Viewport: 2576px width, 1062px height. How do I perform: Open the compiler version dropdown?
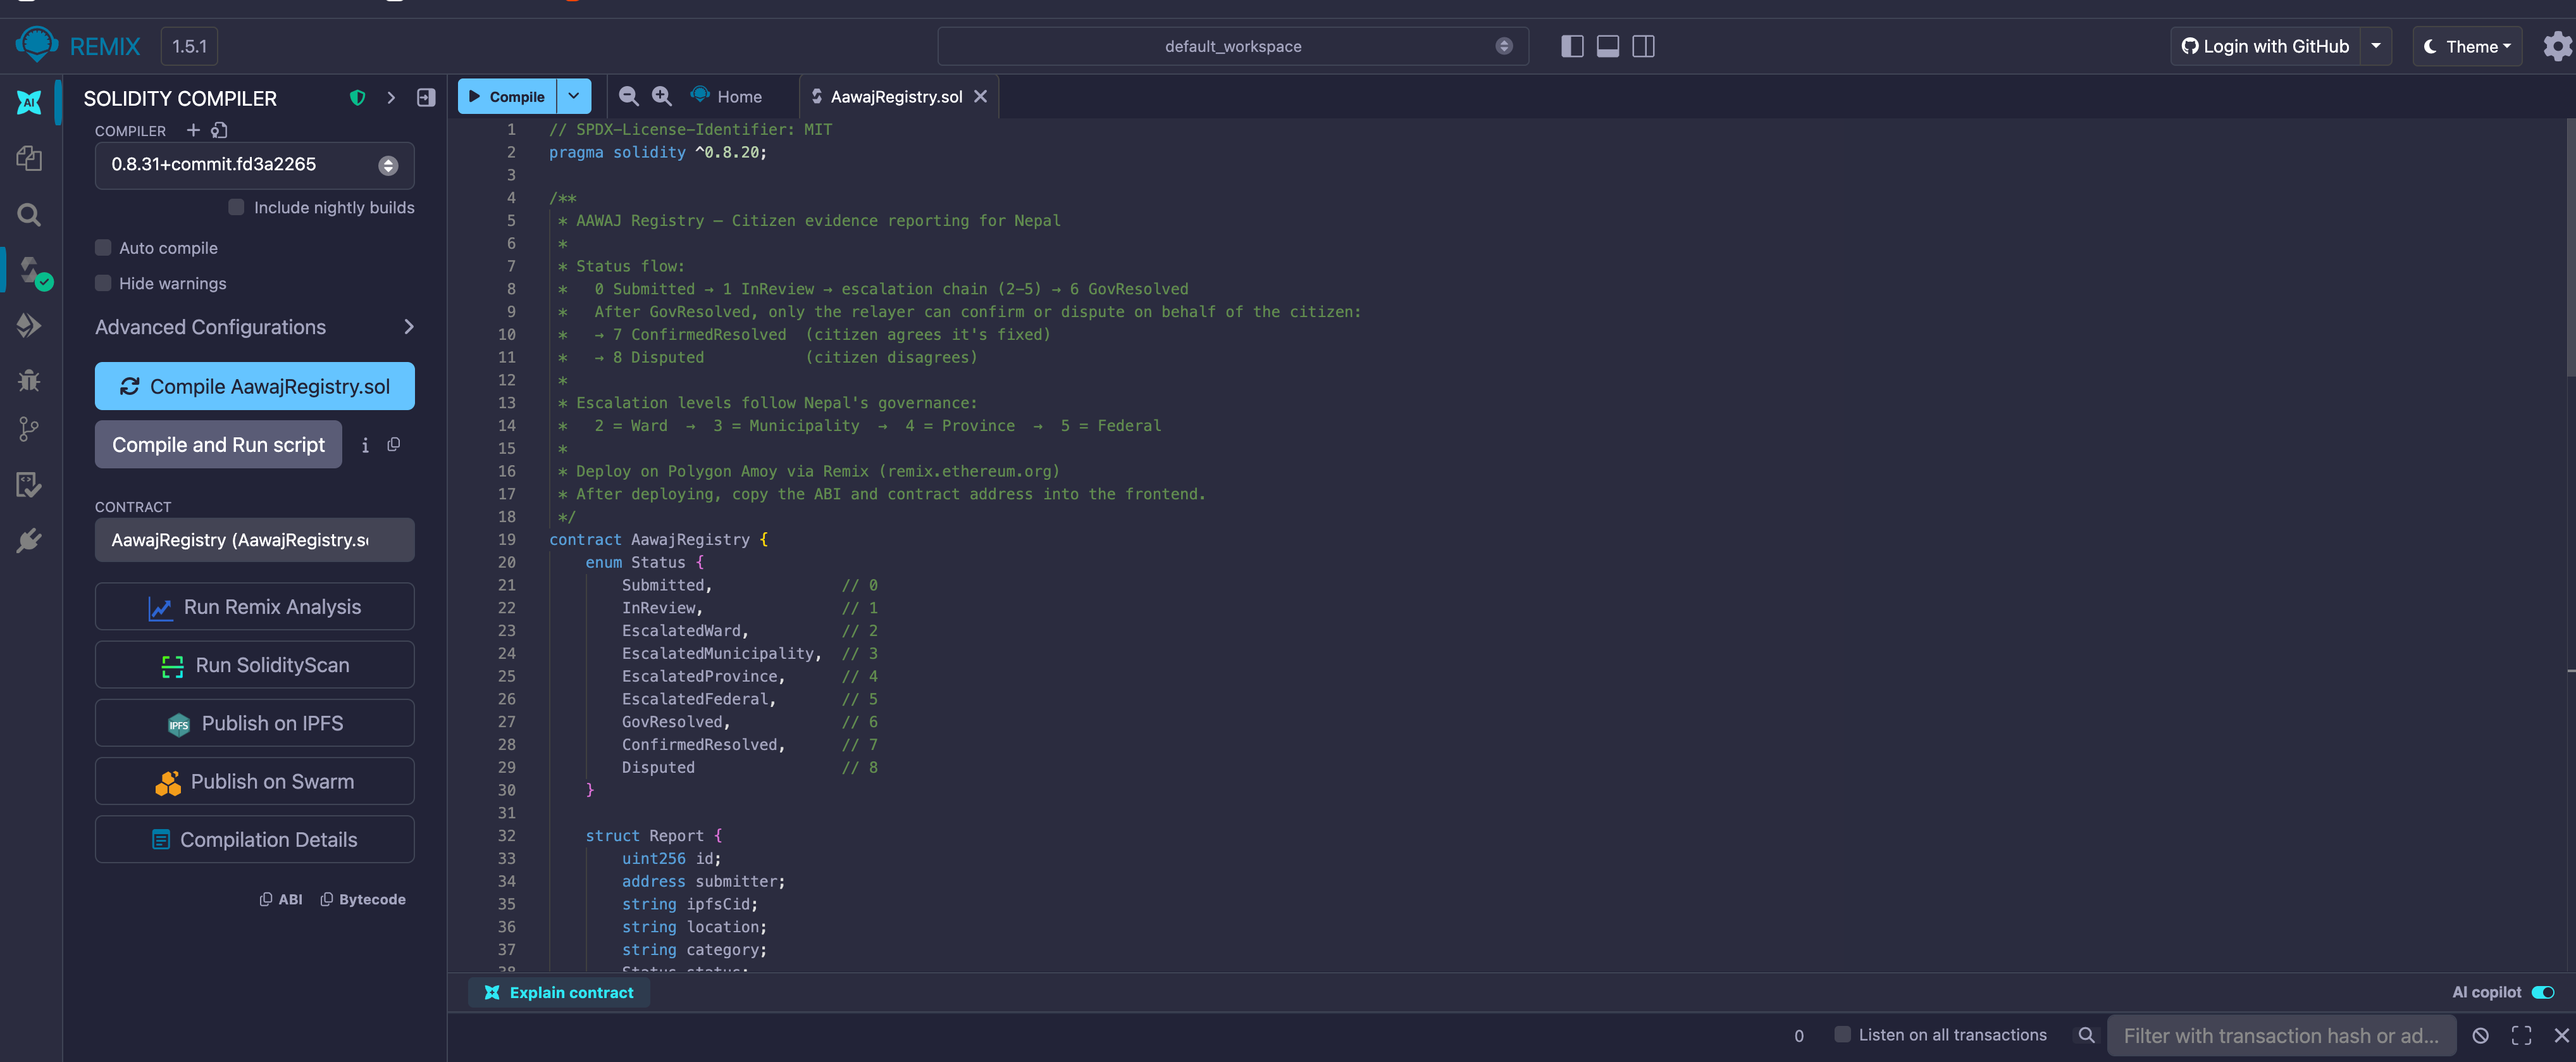click(254, 165)
